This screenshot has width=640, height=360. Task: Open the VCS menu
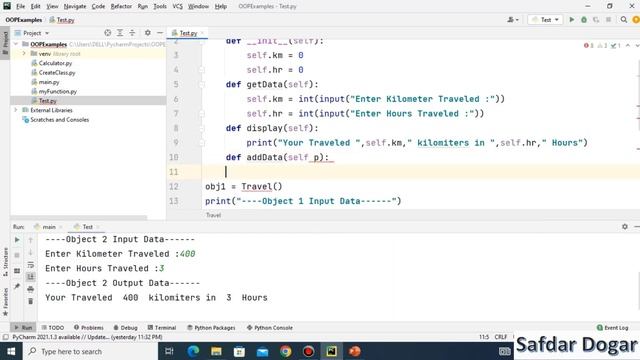178,6
